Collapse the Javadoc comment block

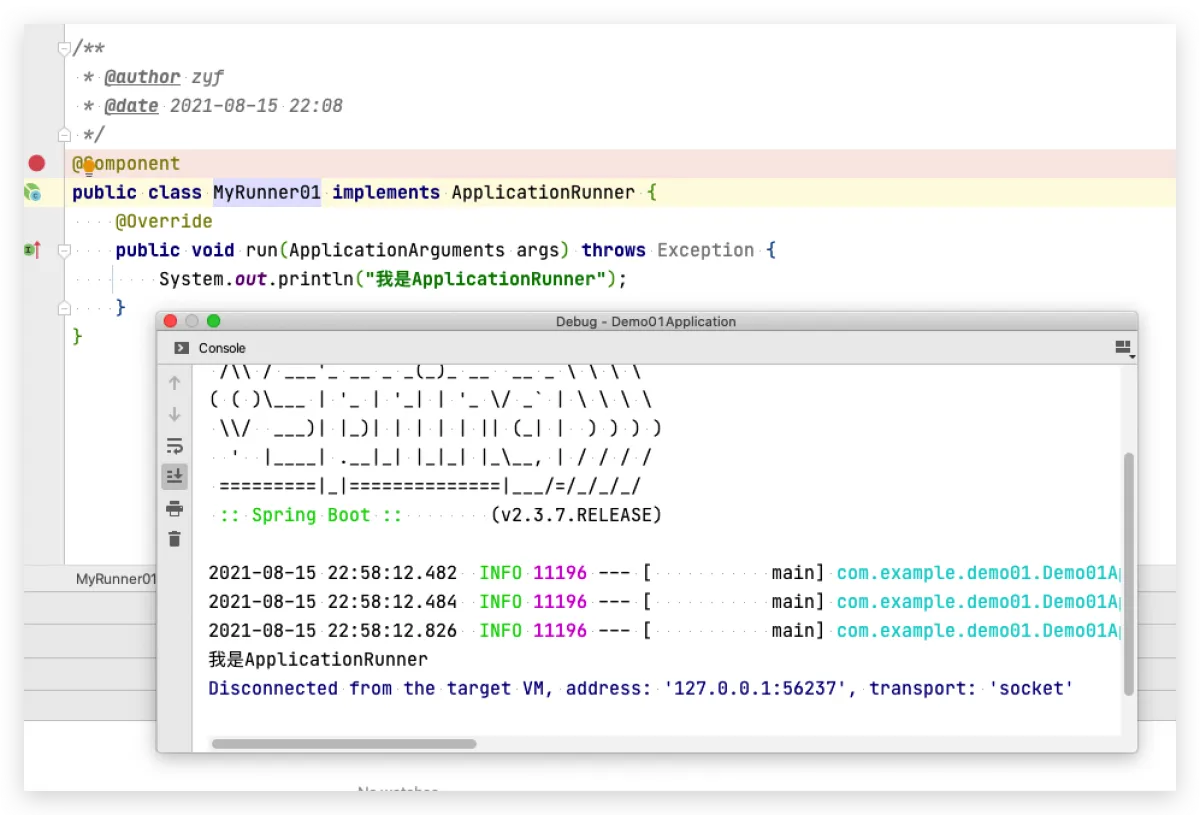click(64, 48)
